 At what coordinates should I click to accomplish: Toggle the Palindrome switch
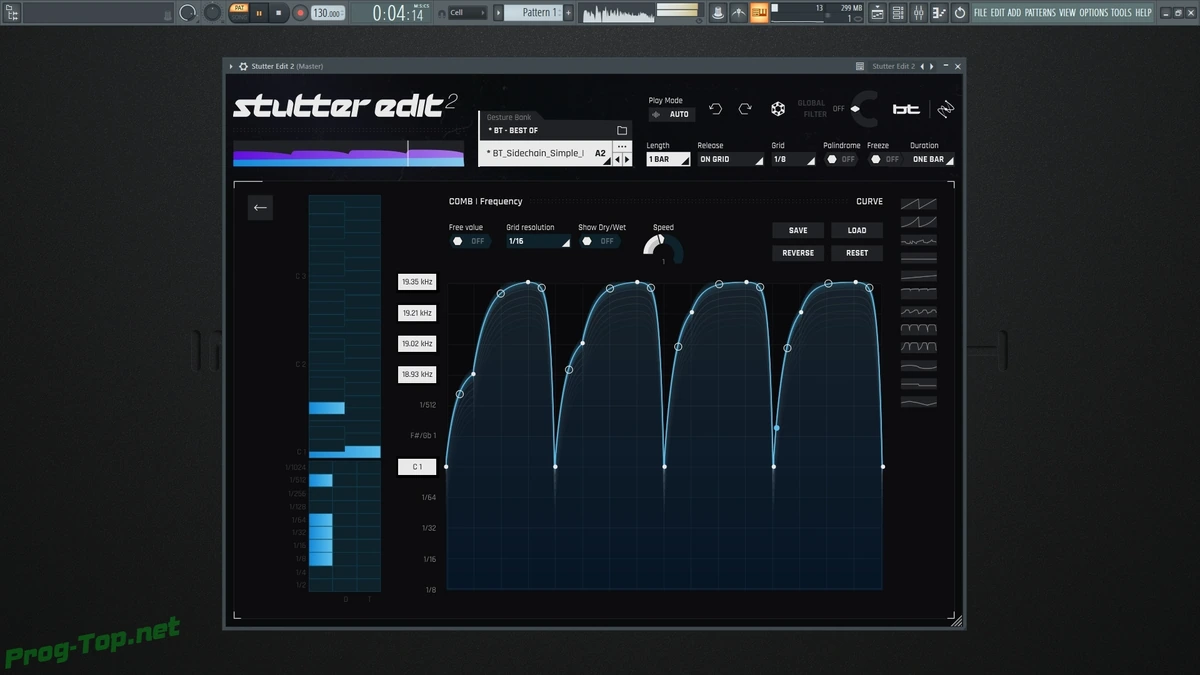841,159
